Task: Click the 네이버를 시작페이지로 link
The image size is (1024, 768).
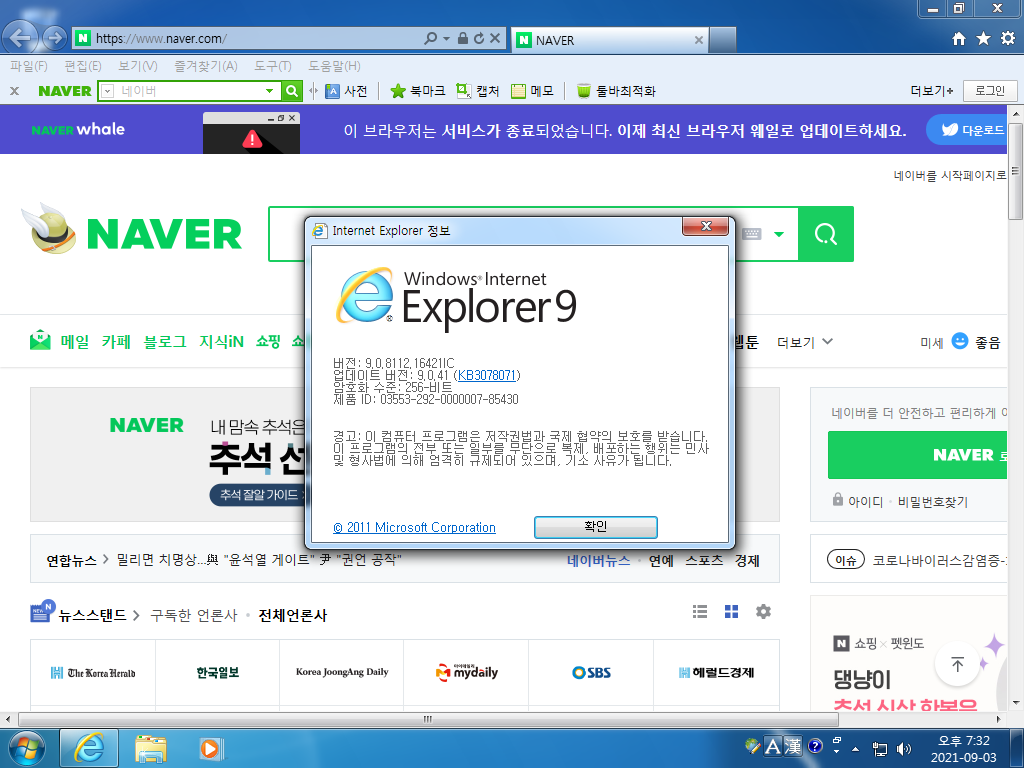Action: click(x=950, y=175)
